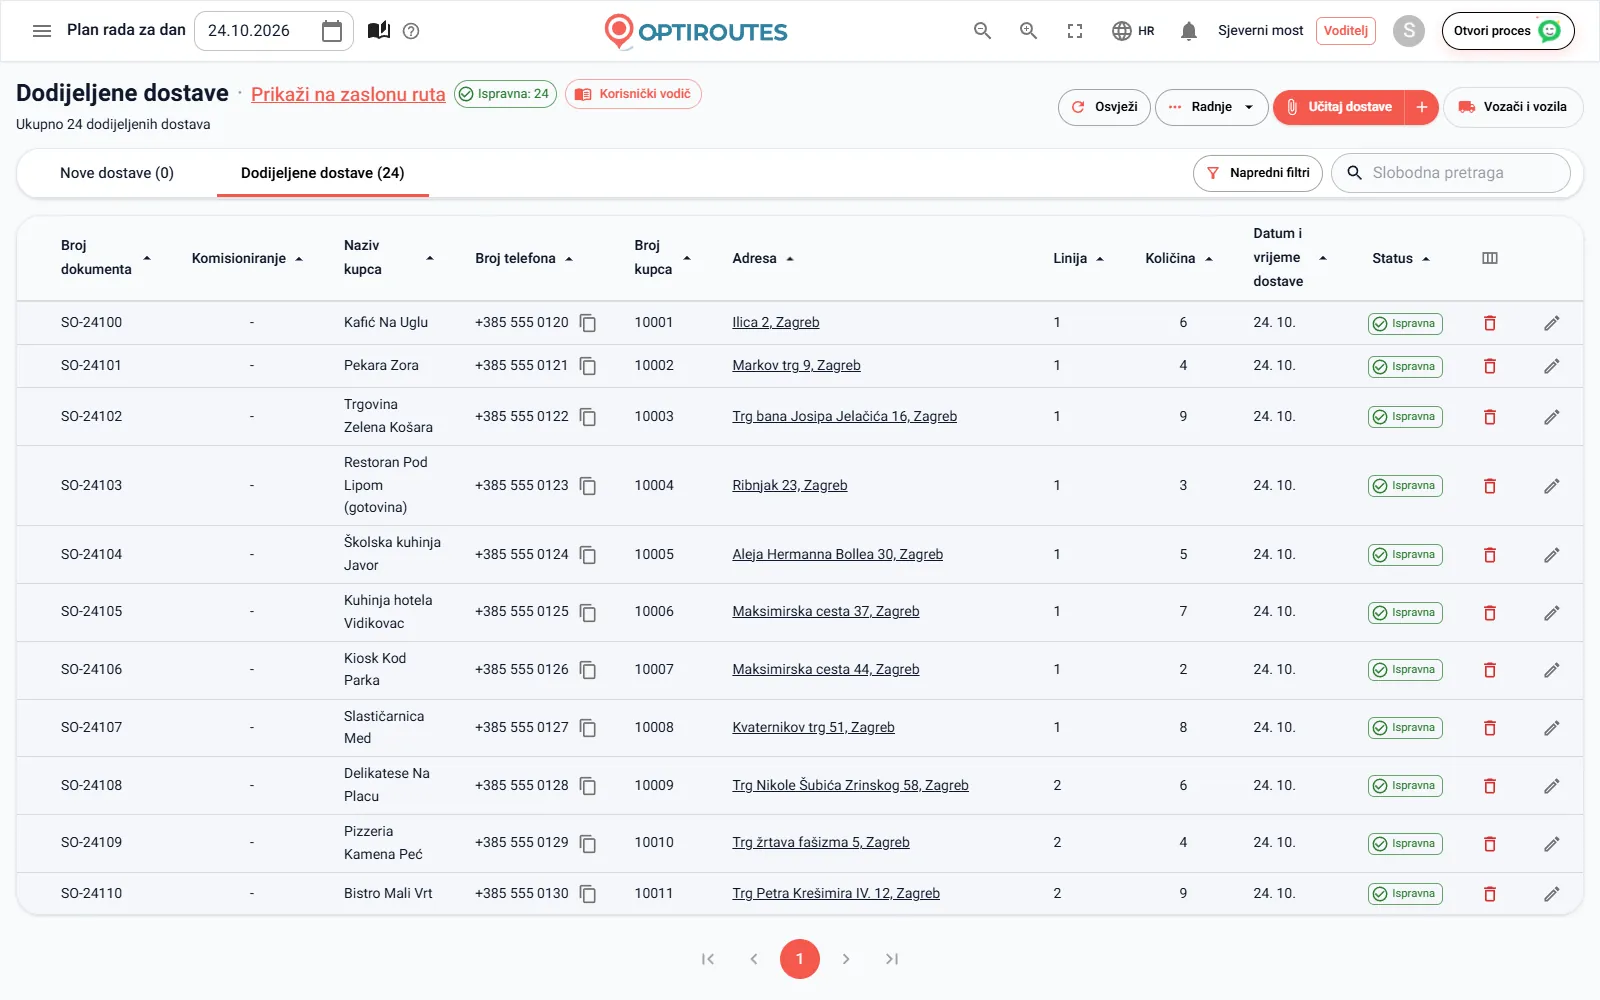Open notifications bell
Image resolution: width=1600 pixels, height=1000 pixels.
coord(1189,31)
